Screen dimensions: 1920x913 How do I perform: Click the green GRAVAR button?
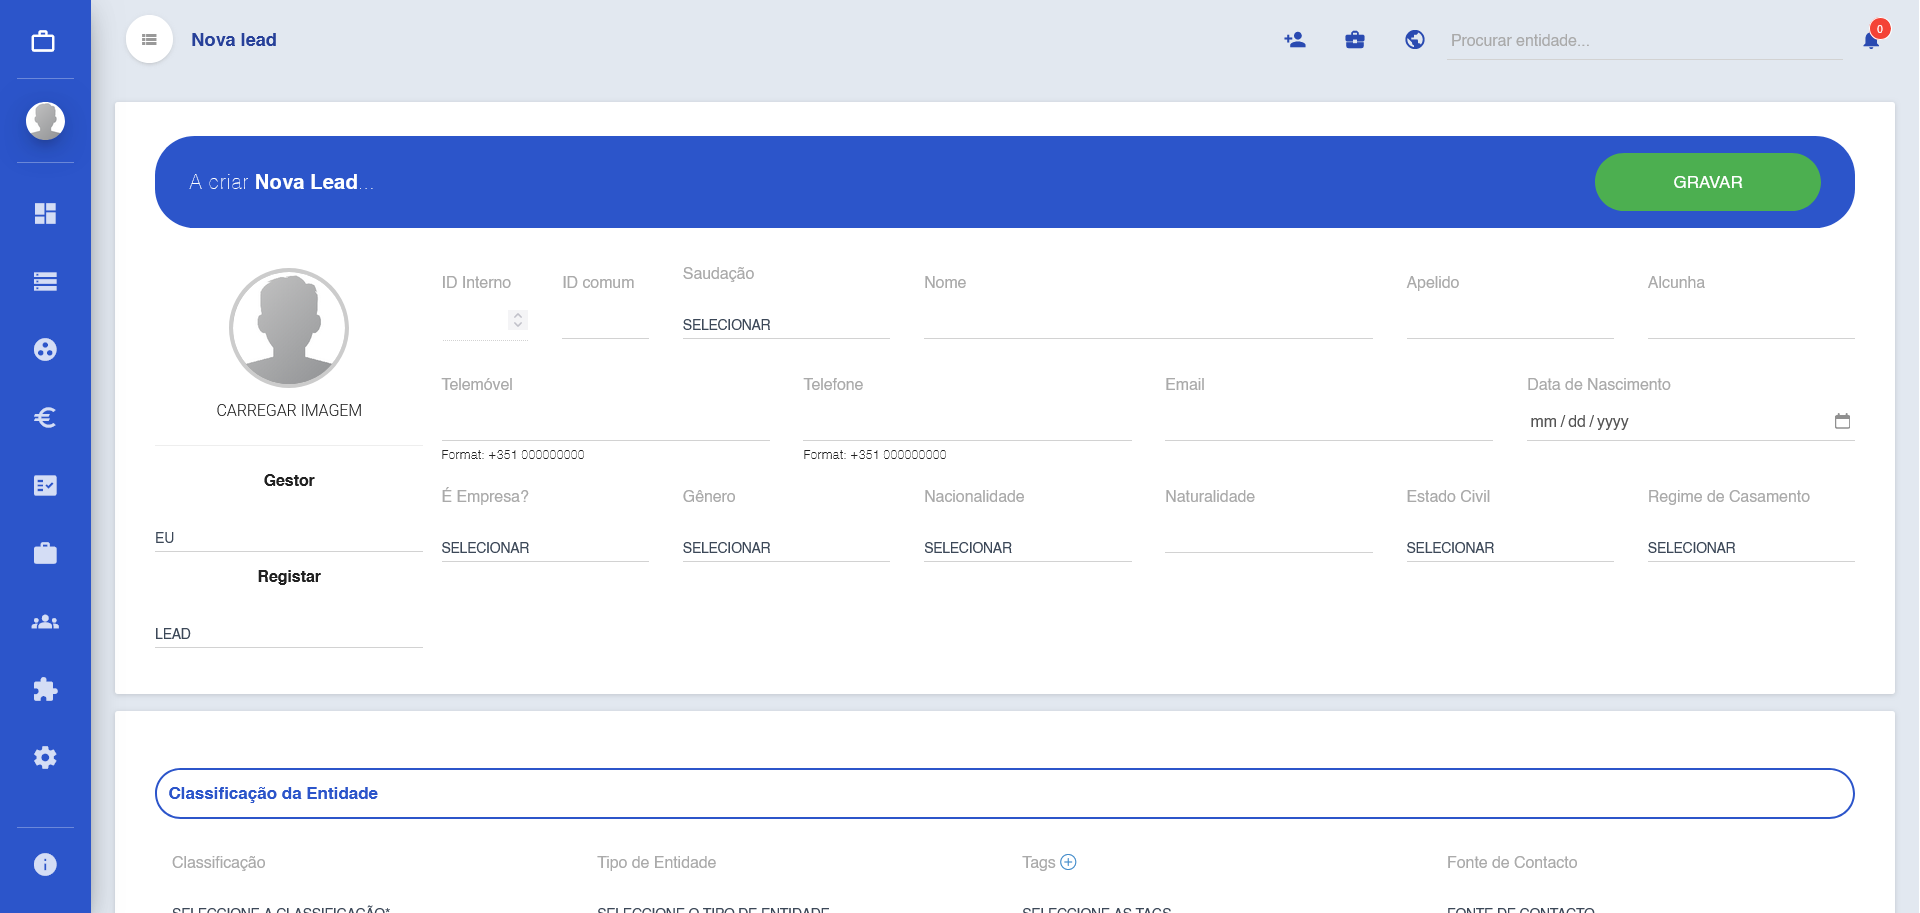1707,182
